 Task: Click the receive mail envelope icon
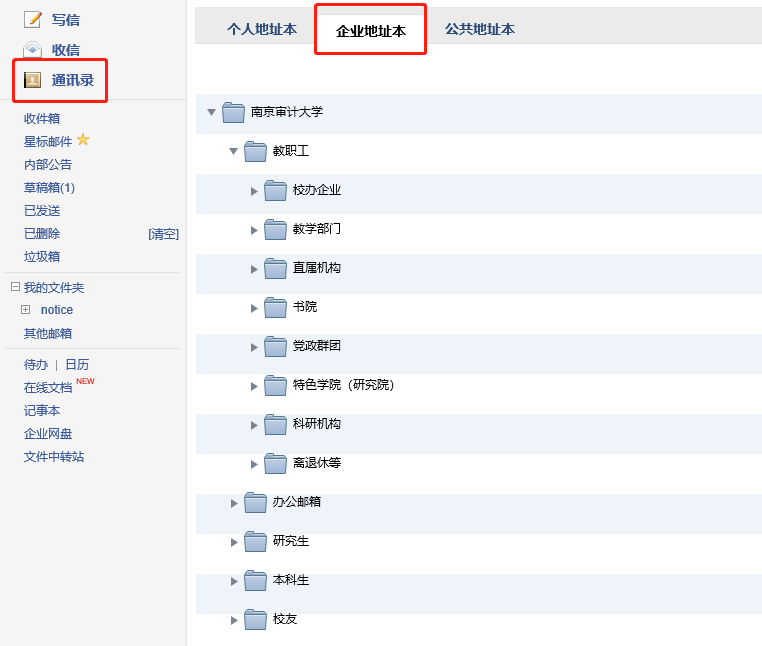pos(33,50)
